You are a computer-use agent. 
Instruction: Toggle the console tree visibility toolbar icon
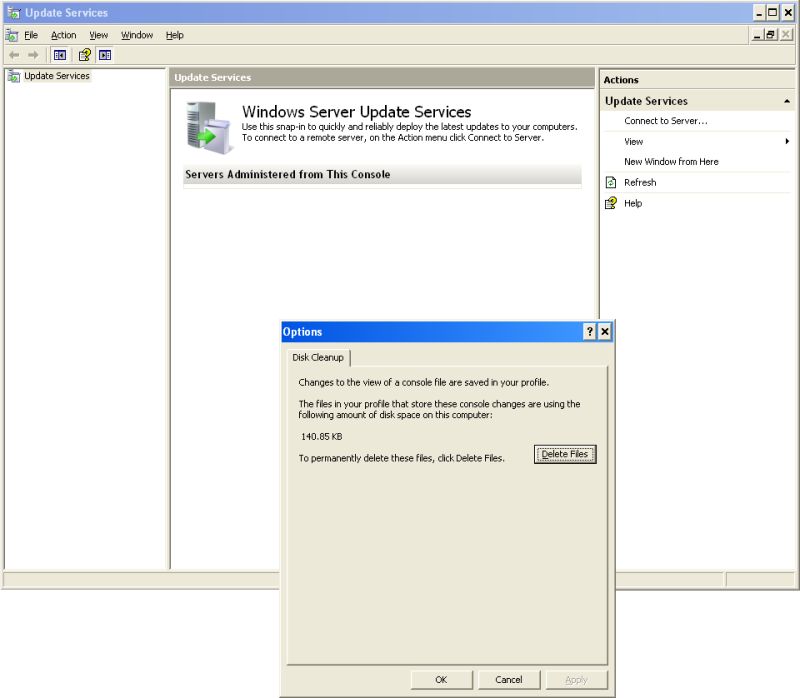tap(59, 55)
